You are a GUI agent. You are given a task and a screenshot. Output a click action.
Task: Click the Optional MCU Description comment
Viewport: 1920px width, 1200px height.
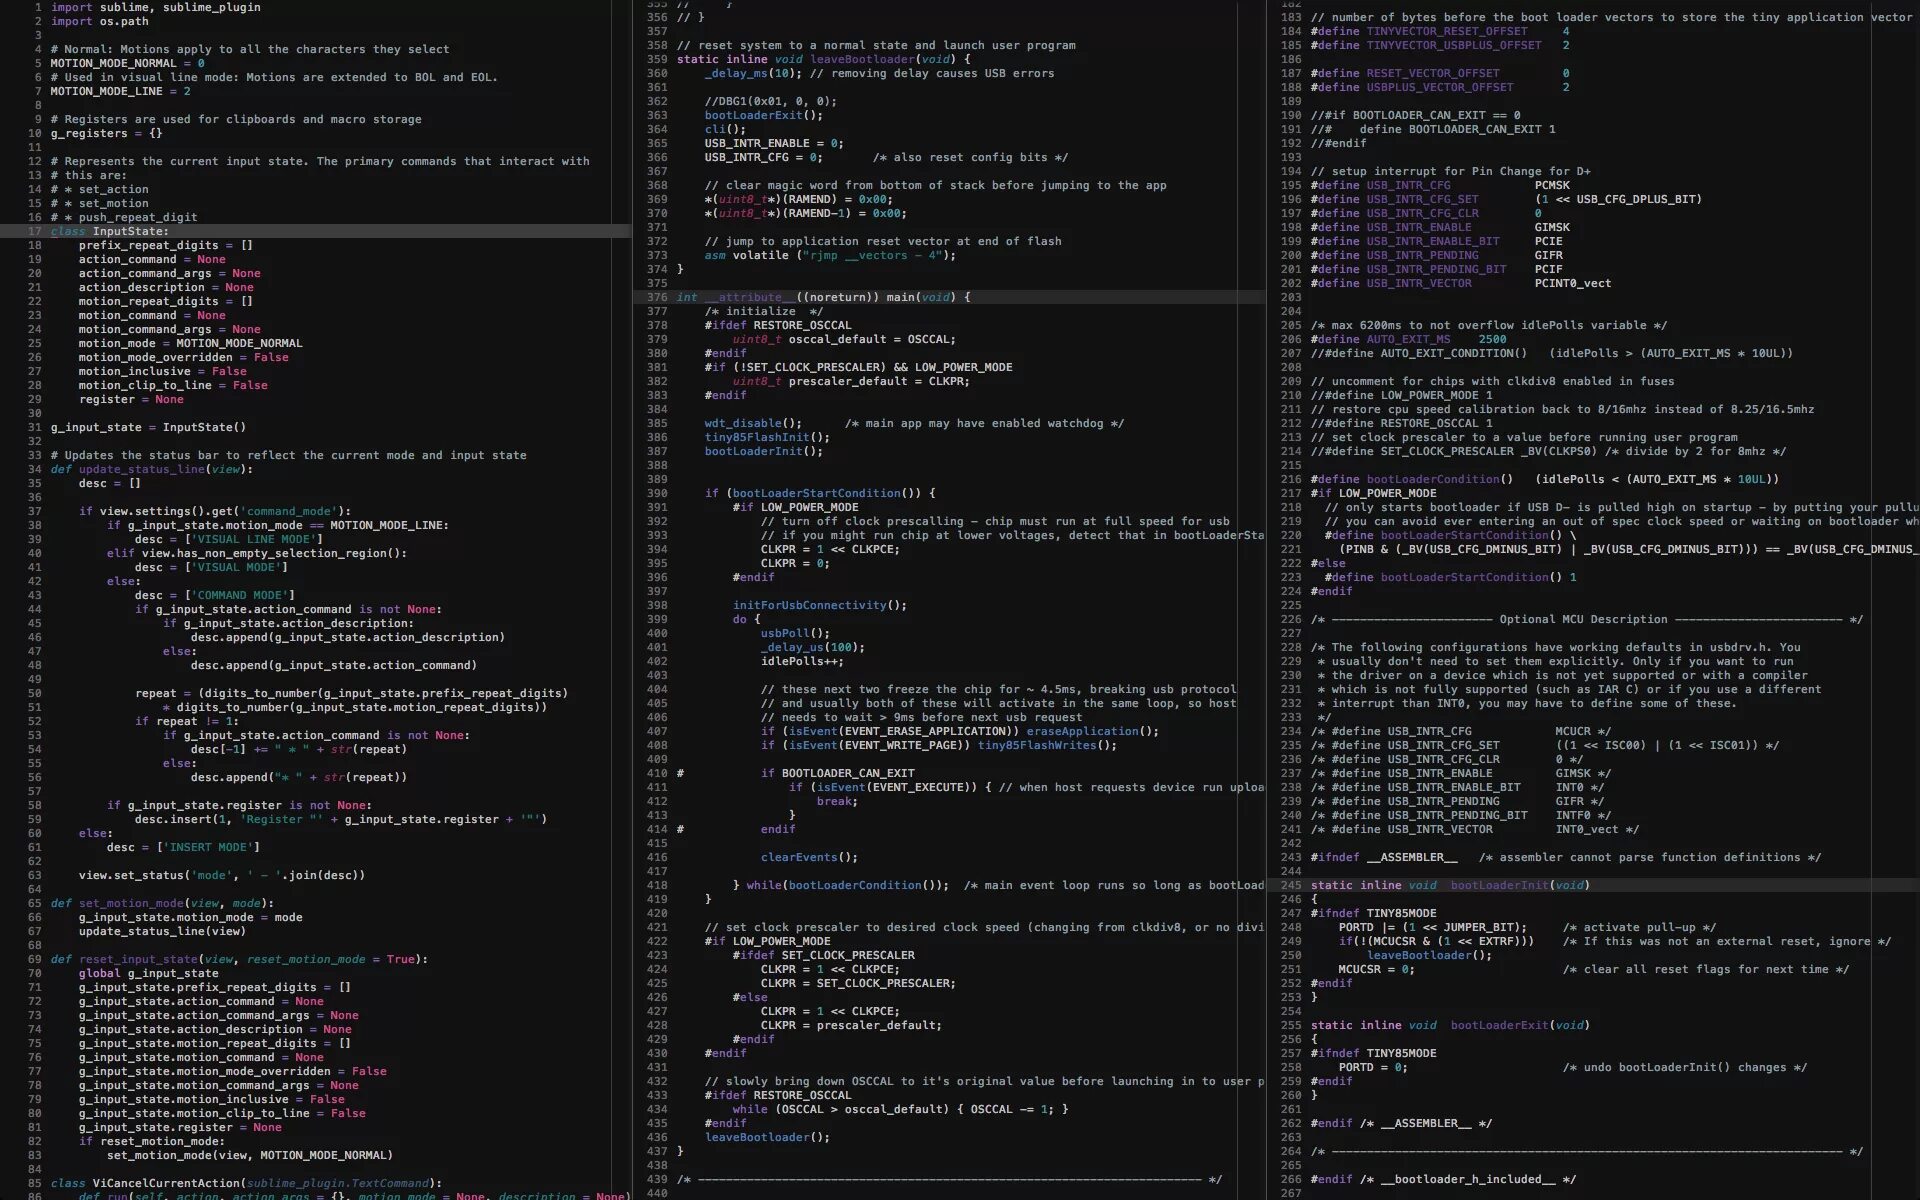click(1582, 619)
